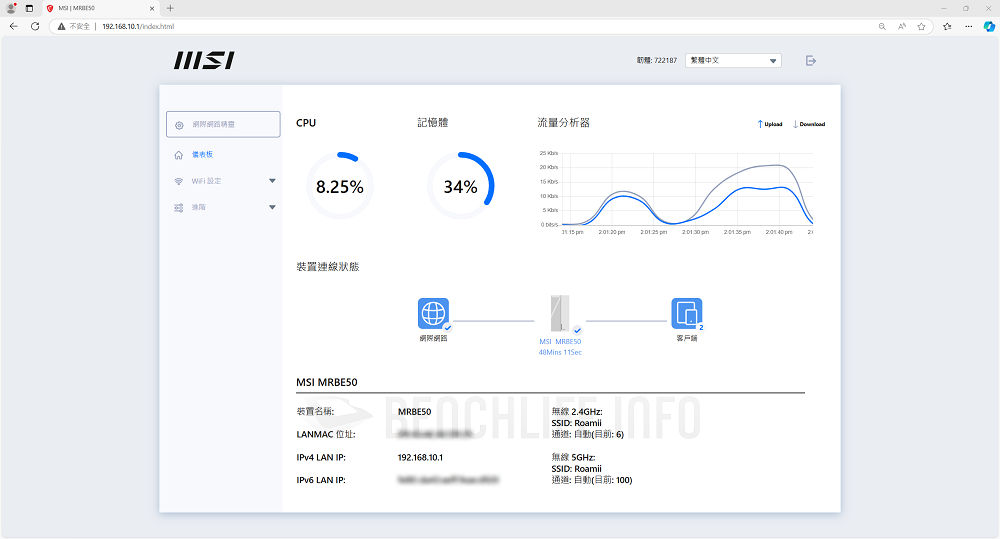Click the memory usage gauge 34%
Viewport: 1000px width, 539px height.
coord(460,186)
